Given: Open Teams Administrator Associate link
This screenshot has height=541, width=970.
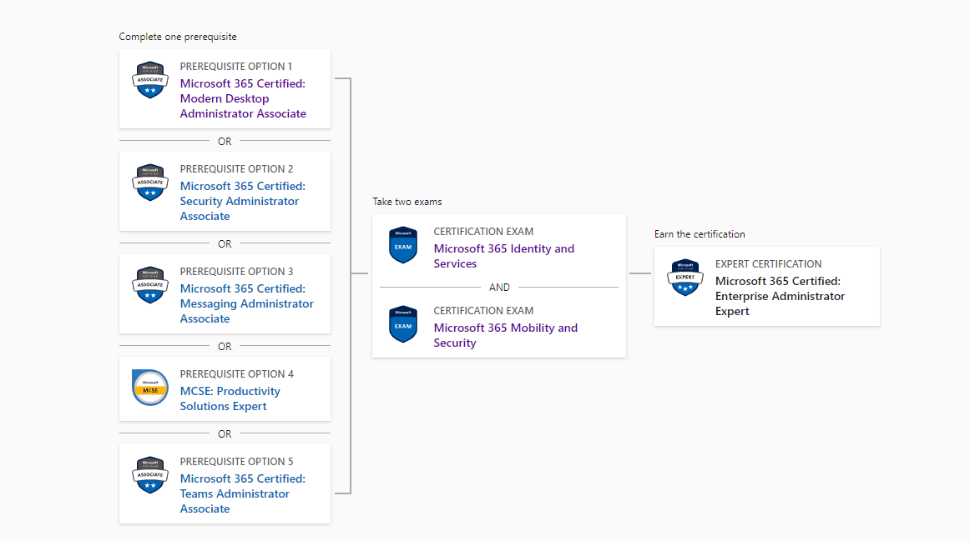Looking at the screenshot, I should 242,493.
